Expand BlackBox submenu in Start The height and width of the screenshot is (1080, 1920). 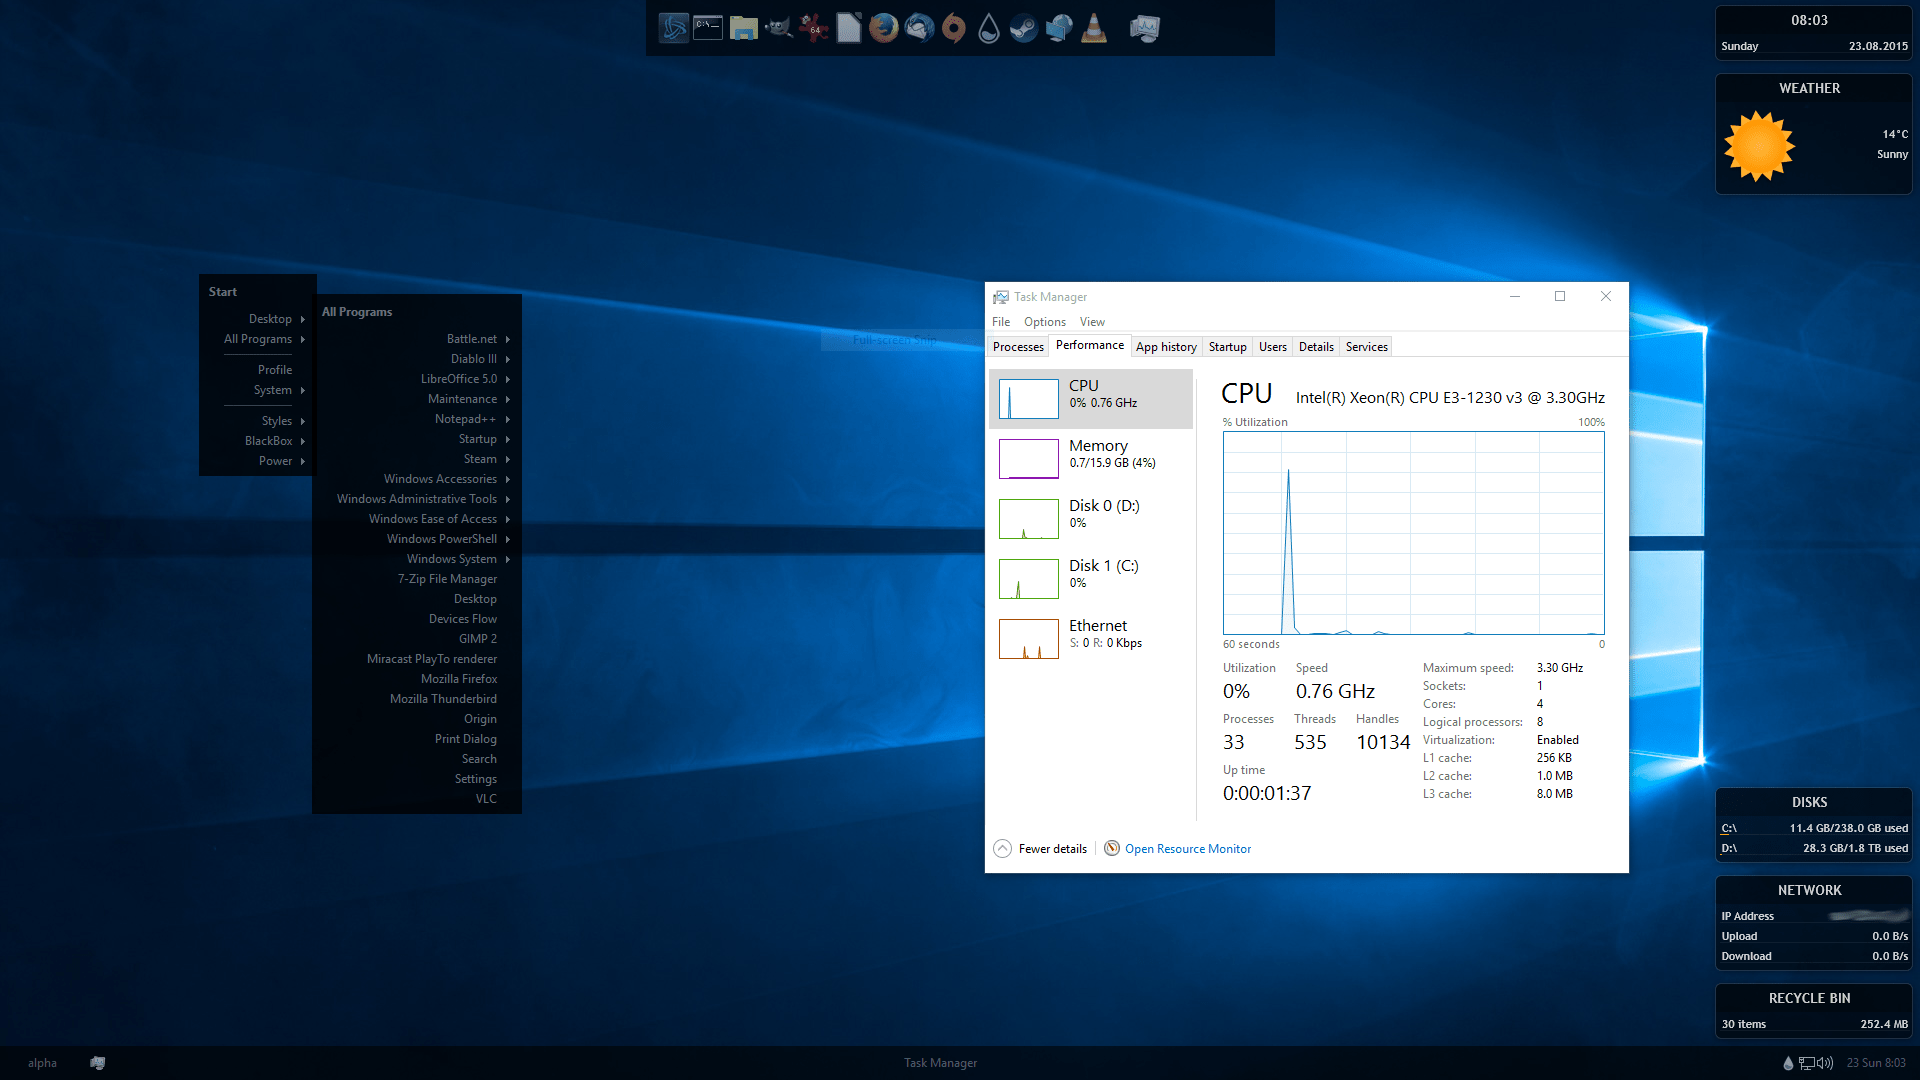tap(269, 441)
